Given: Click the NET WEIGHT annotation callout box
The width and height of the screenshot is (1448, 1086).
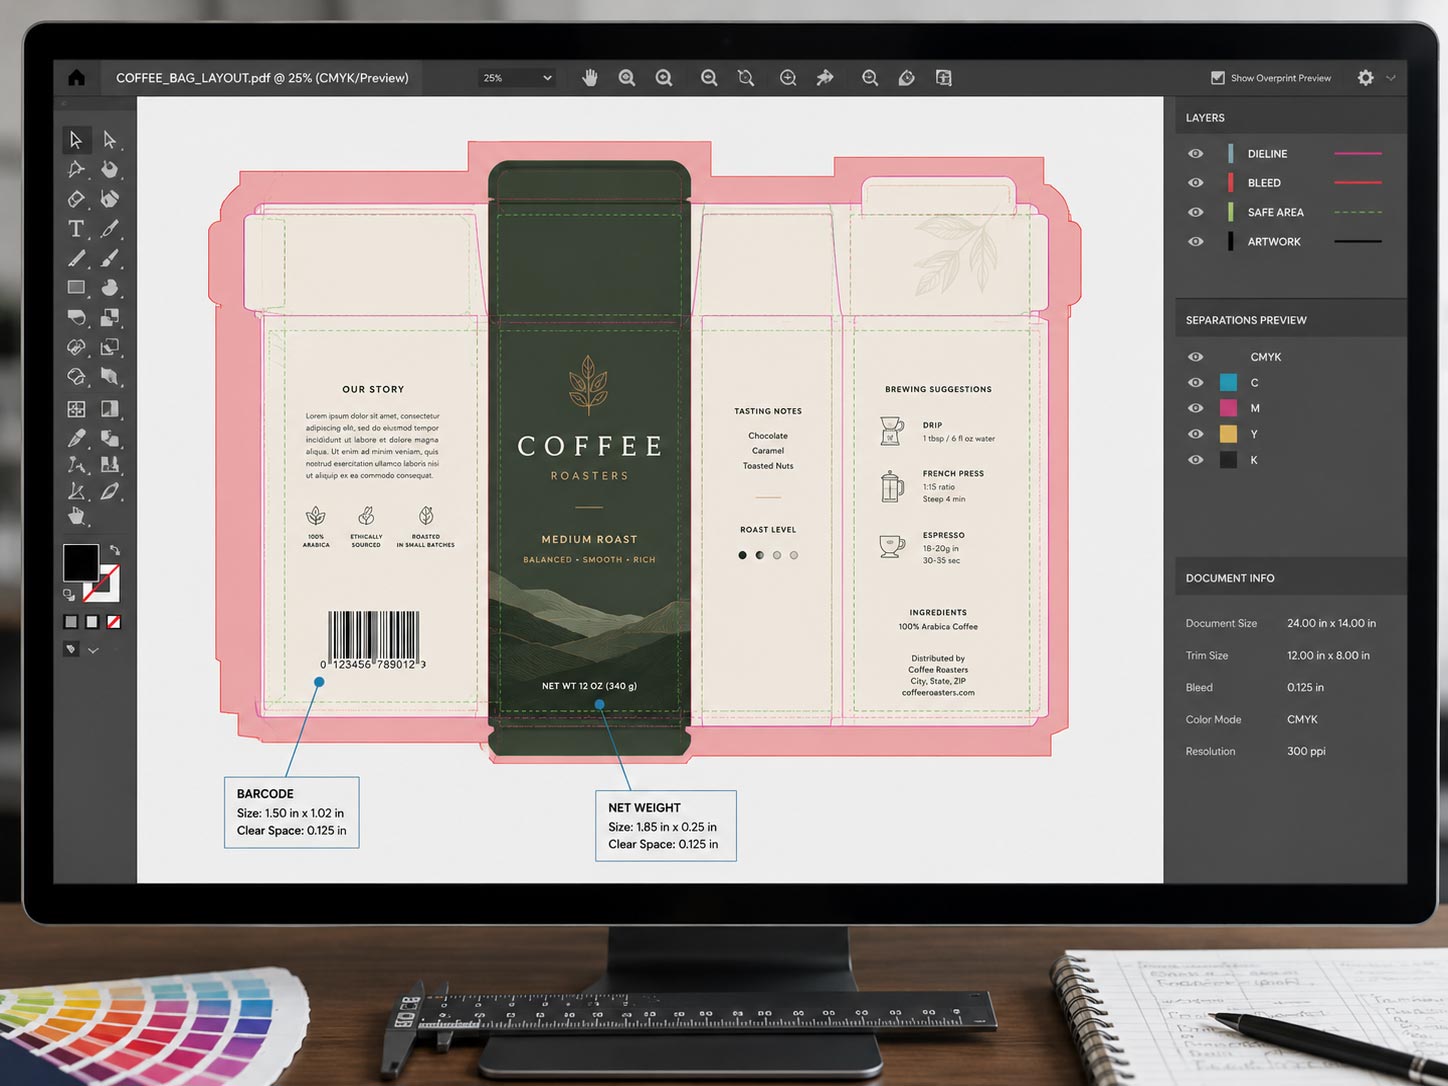Looking at the screenshot, I should click(666, 826).
